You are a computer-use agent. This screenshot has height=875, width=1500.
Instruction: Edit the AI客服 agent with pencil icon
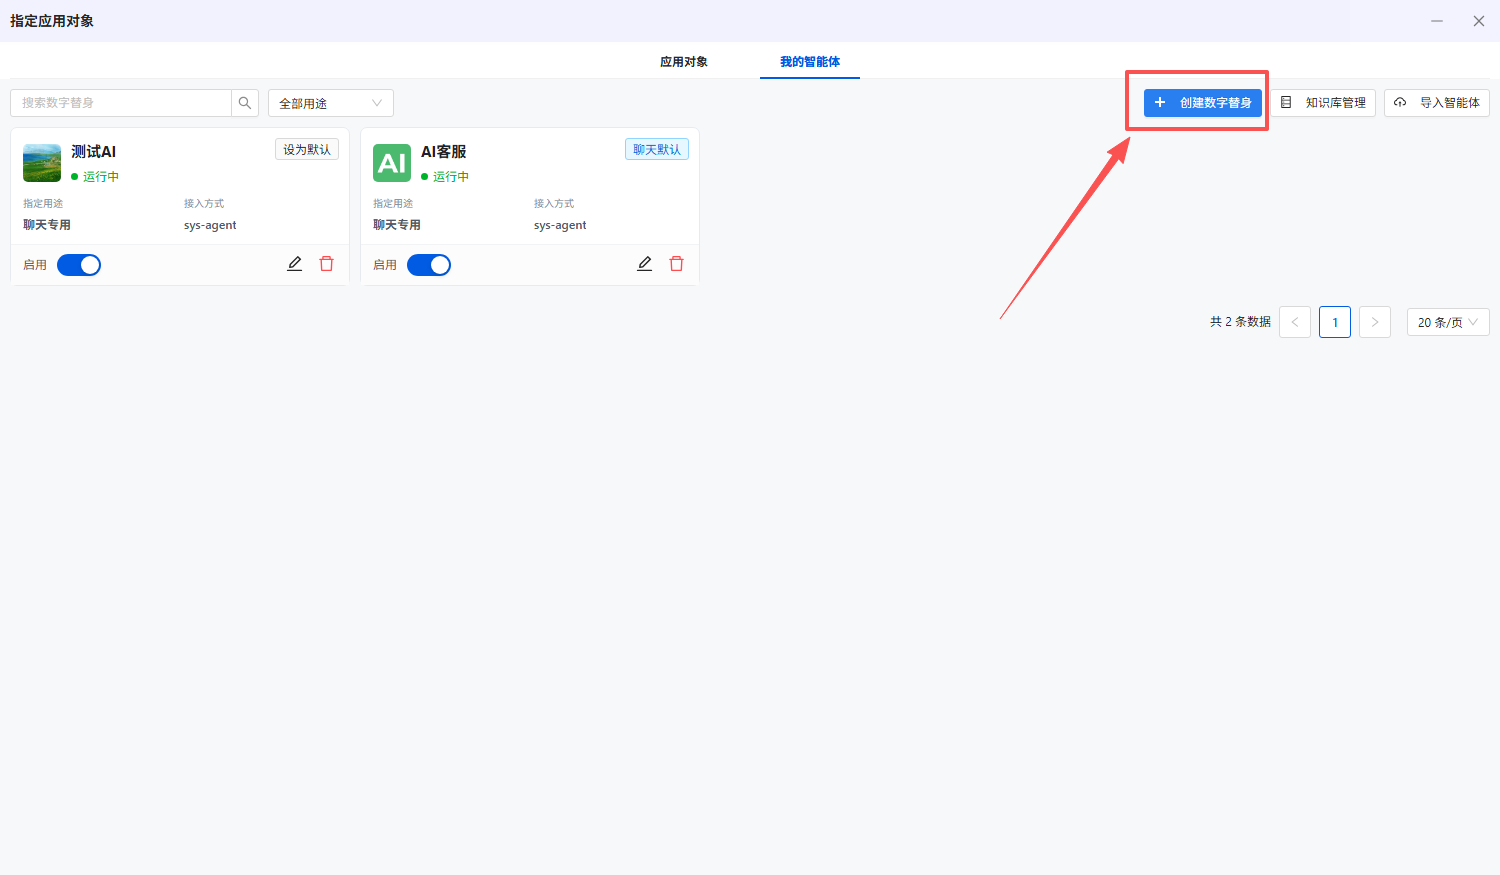645,264
